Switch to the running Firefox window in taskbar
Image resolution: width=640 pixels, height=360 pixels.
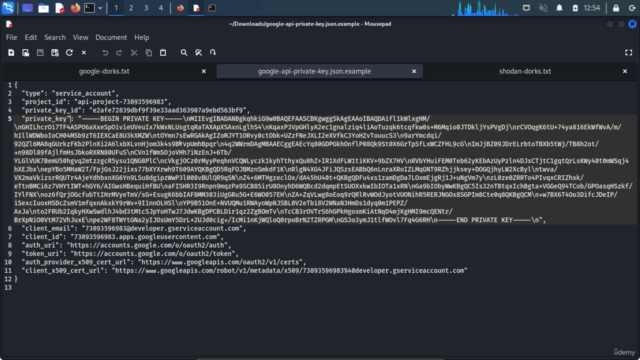tap(180, 8)
